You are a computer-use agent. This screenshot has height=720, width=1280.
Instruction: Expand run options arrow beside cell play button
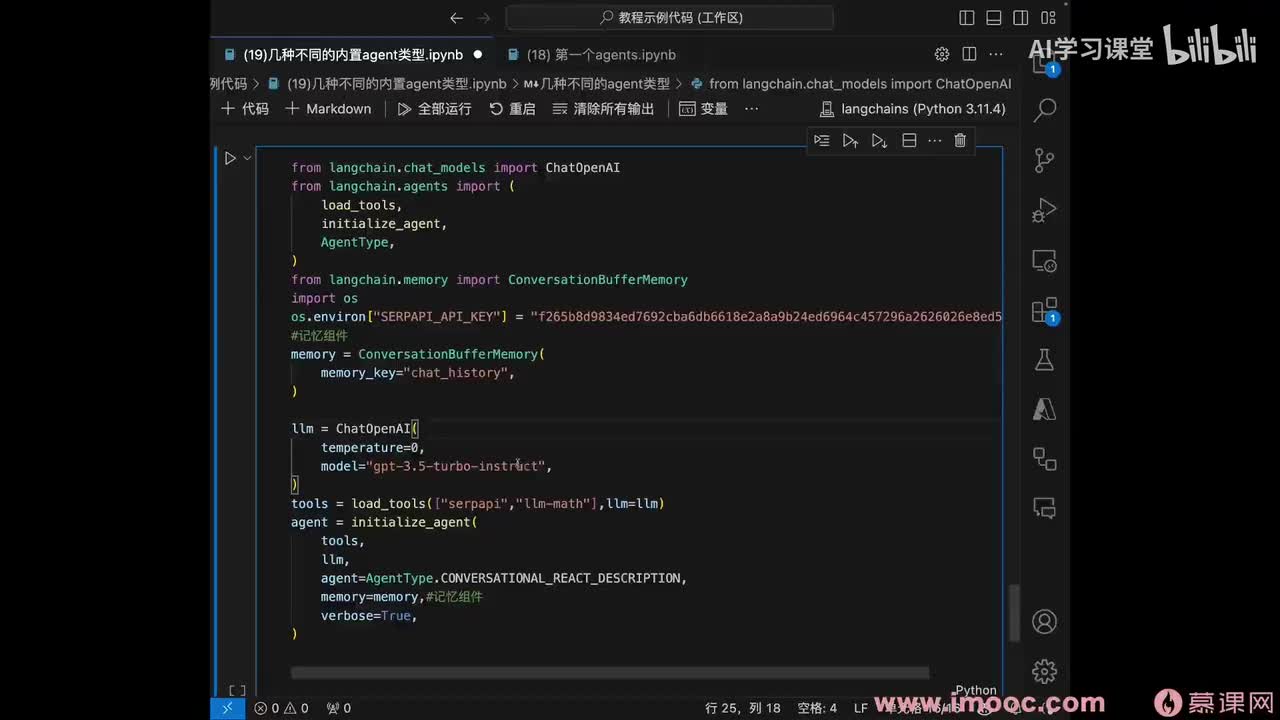pos(247,158)
